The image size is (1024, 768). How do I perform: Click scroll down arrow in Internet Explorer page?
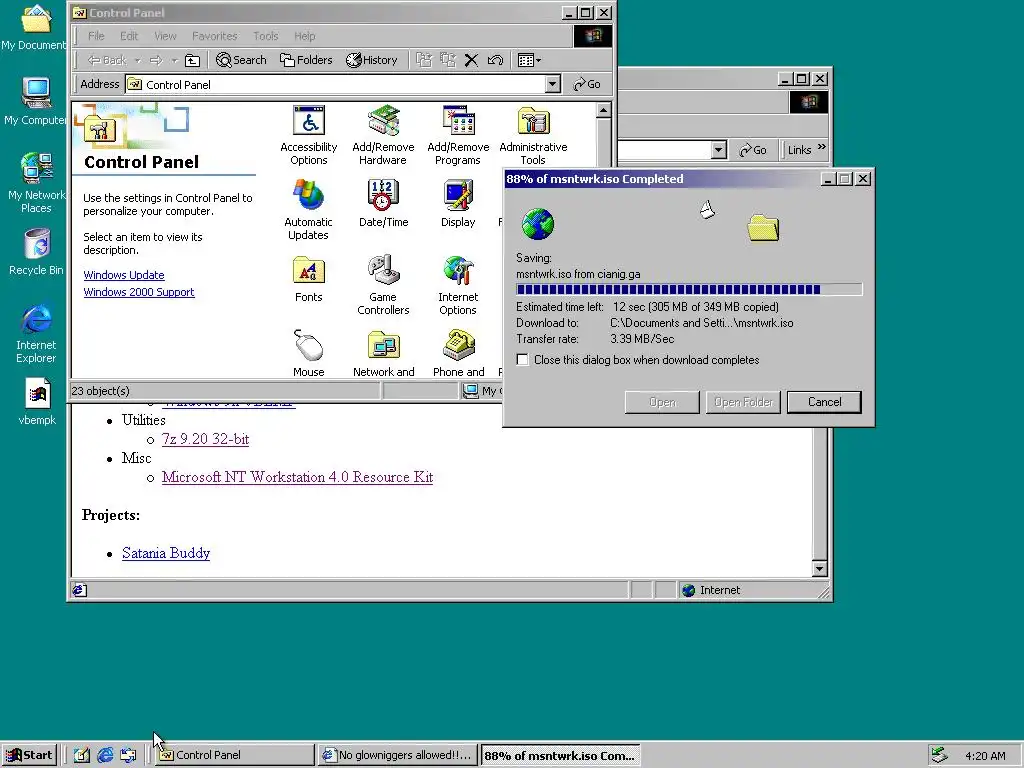820,569
